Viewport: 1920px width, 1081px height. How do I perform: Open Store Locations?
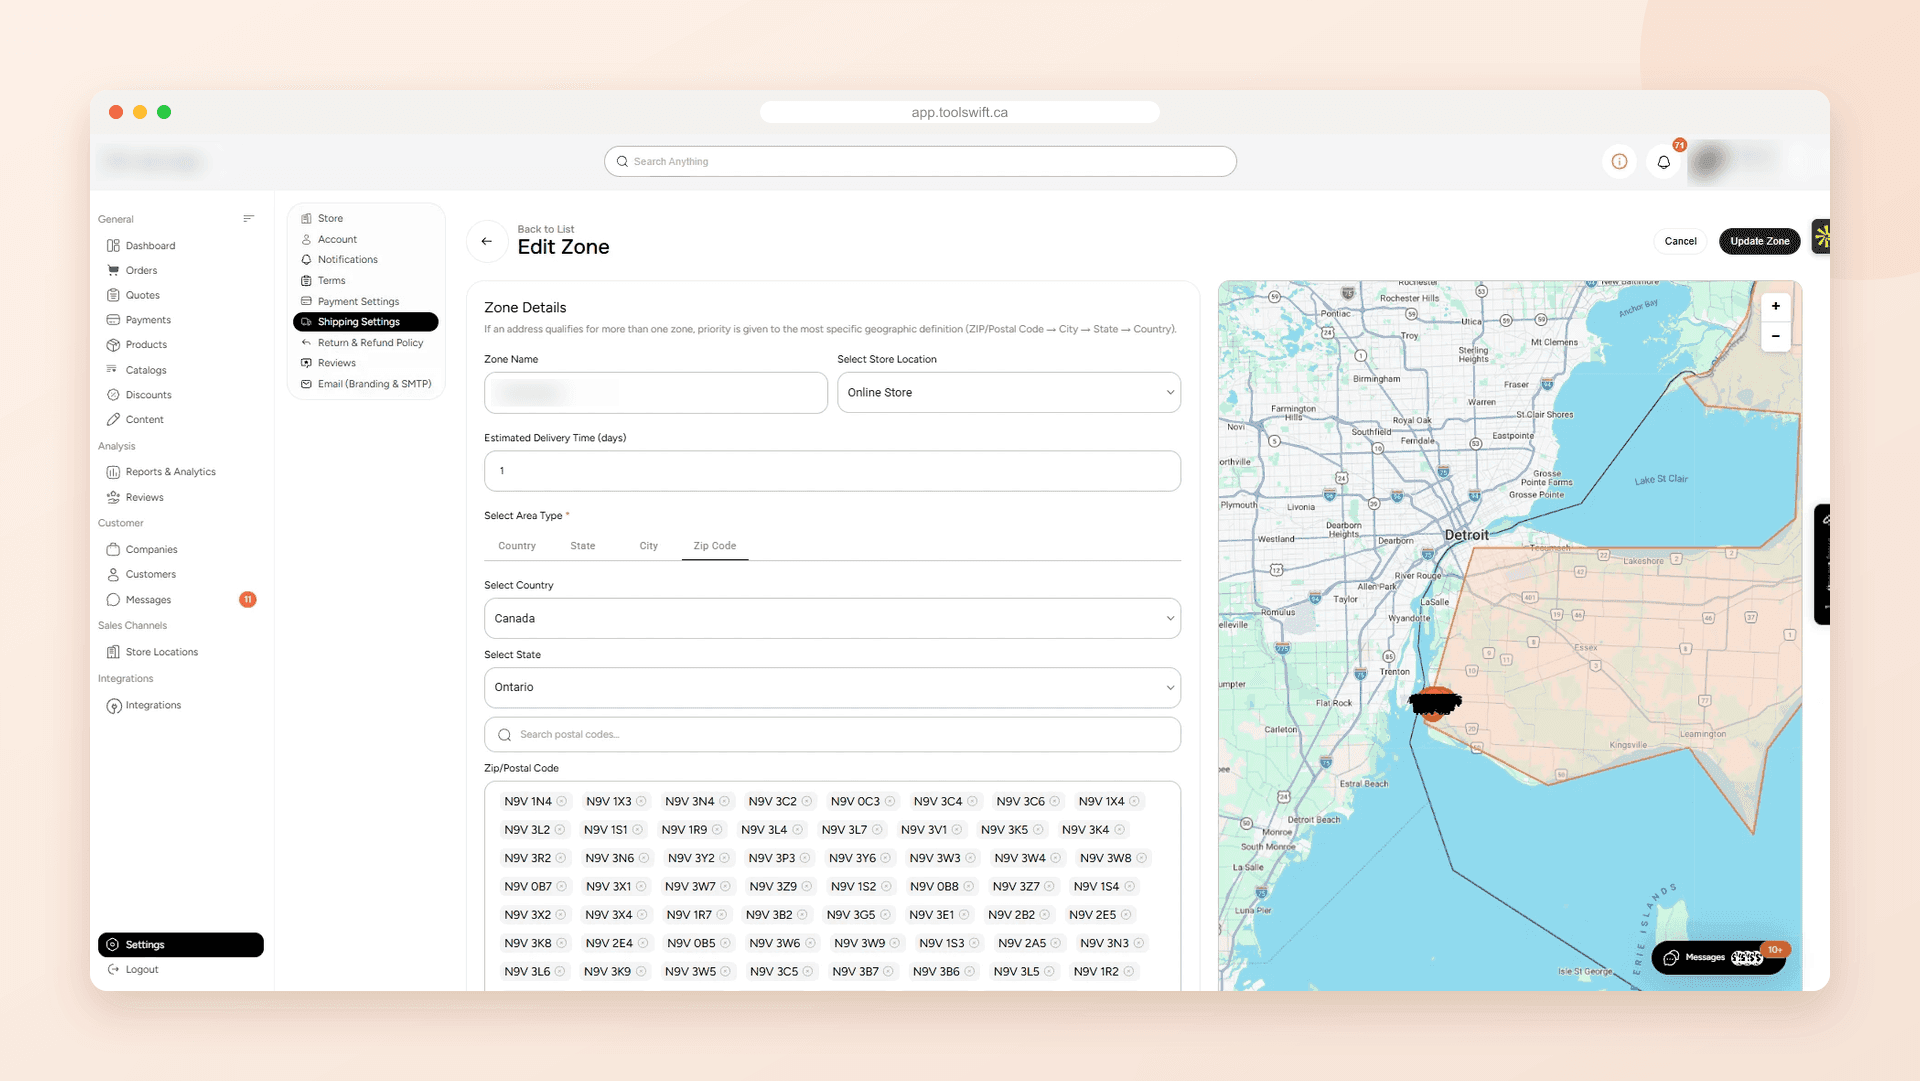(161, 652)
